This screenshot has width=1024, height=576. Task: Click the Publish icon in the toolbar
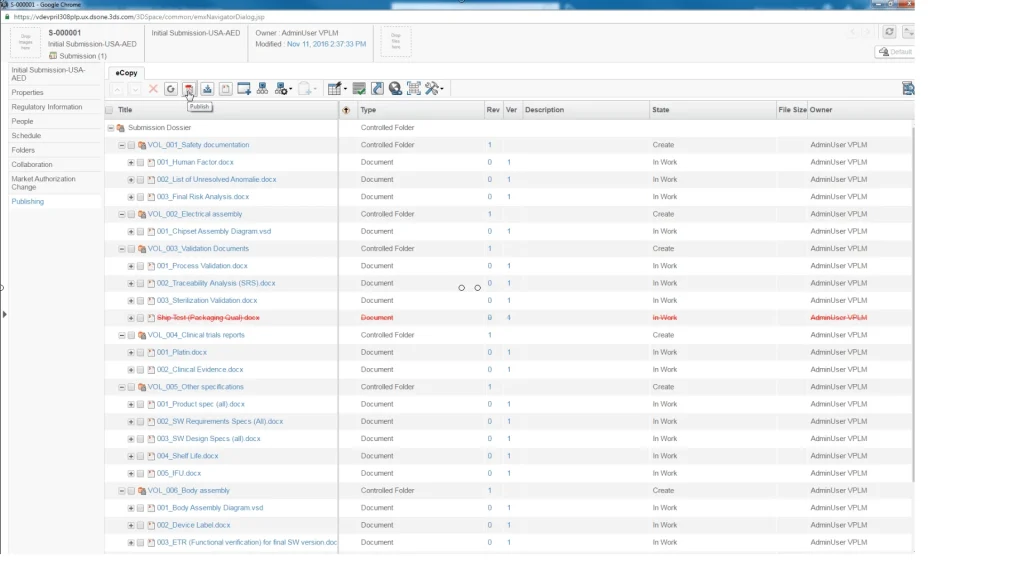pyautogui.click(x=188, y=89)
